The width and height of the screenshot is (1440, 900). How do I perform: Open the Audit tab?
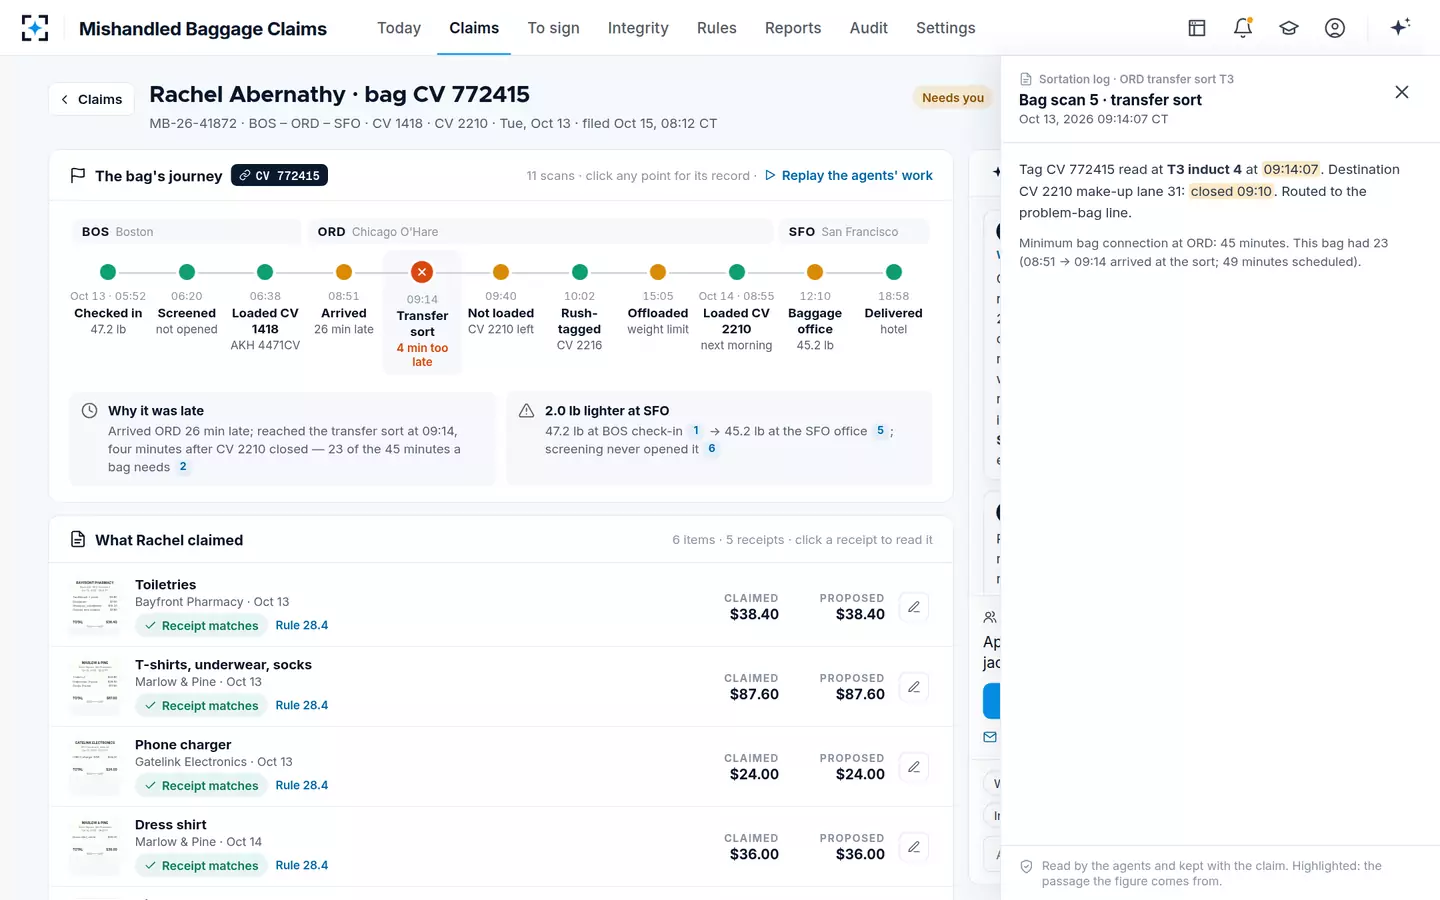click(869, 28)
